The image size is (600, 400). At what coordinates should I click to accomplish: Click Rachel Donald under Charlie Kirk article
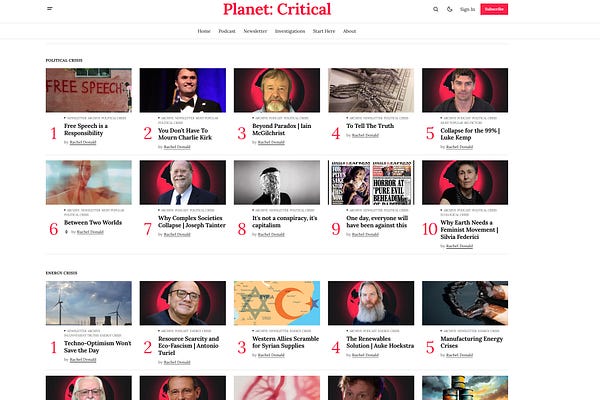[177, 147]
